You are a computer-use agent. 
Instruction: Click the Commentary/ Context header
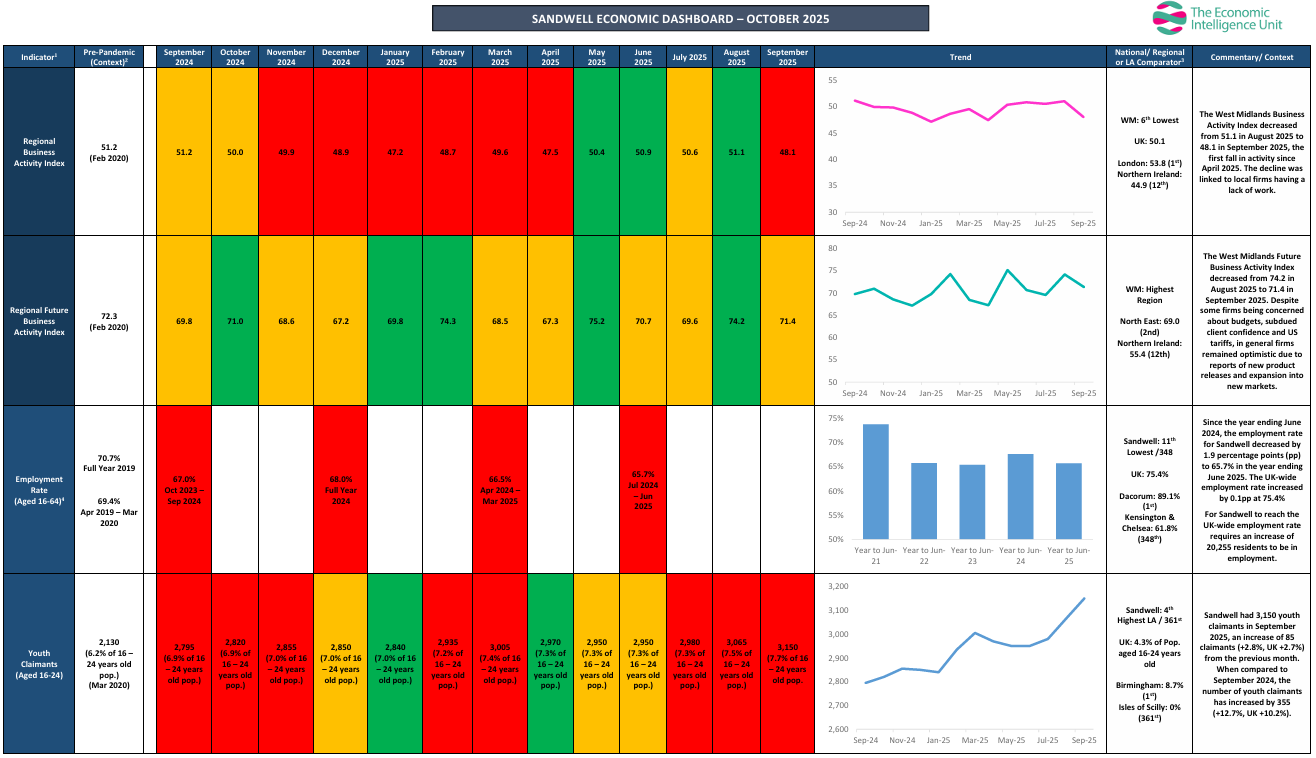1252,57
